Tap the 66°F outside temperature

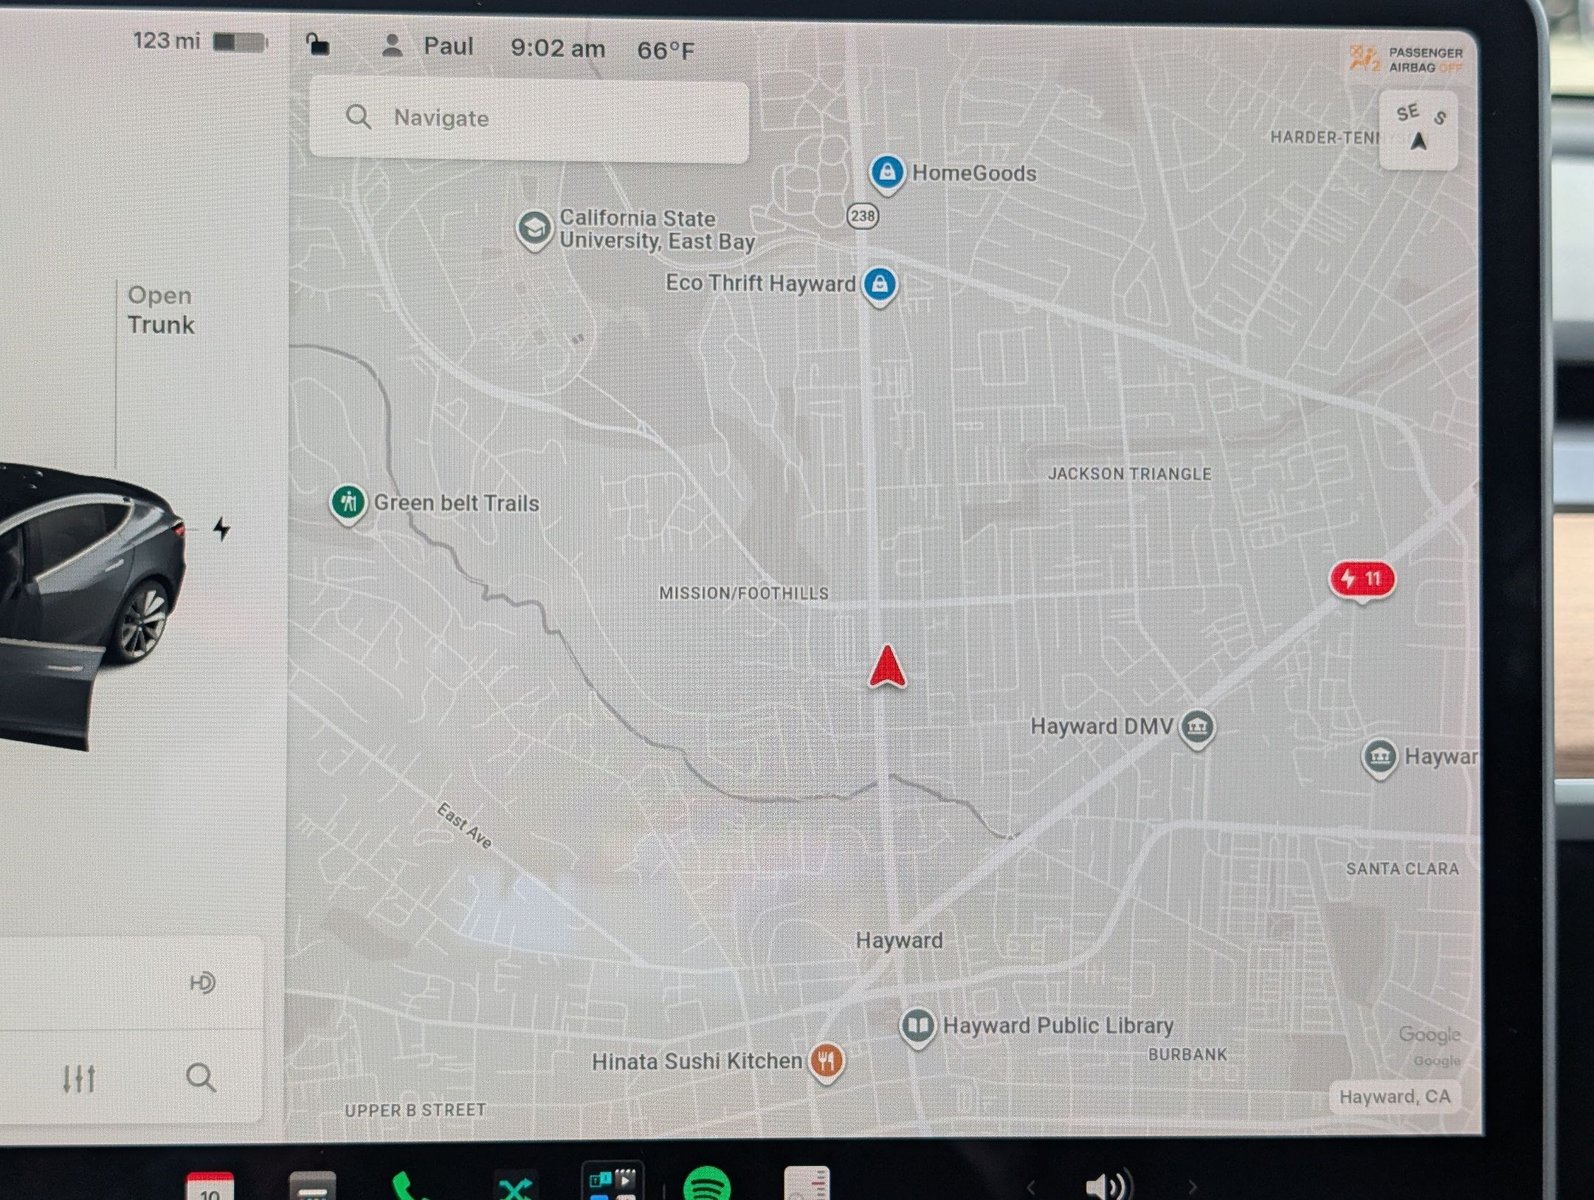tap(666, 50)
